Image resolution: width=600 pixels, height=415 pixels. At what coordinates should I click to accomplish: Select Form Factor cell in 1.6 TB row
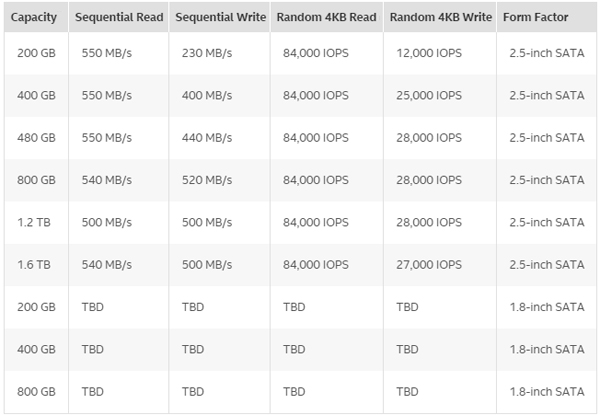(x=546, y=265)
